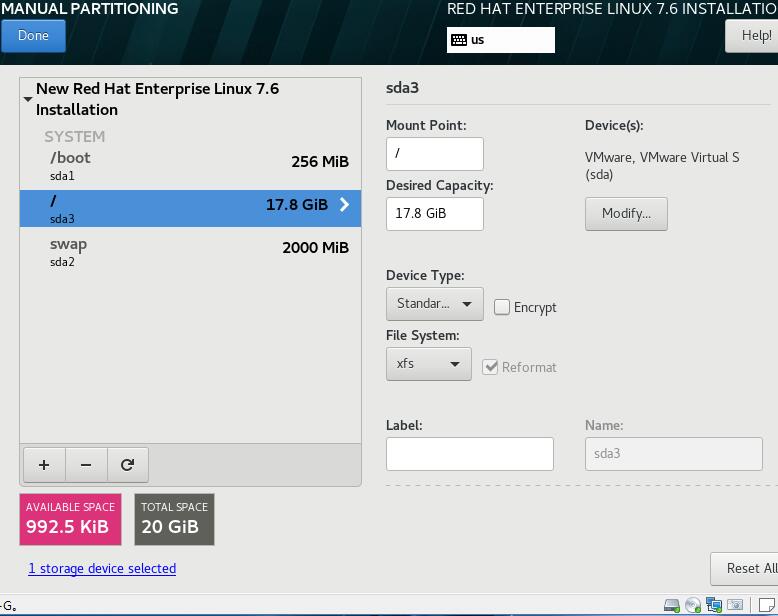
Task: Click the reload storage configuration icon
Action: 128,465
